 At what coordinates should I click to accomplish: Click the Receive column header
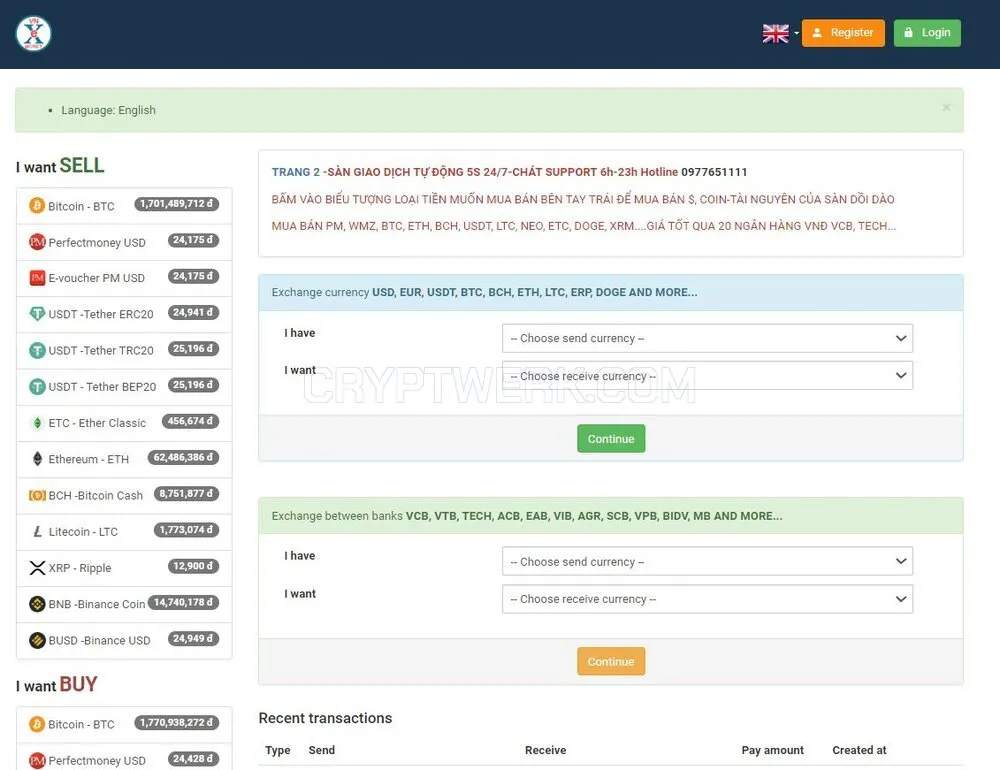pyautogui.click(x=545, y=750)
